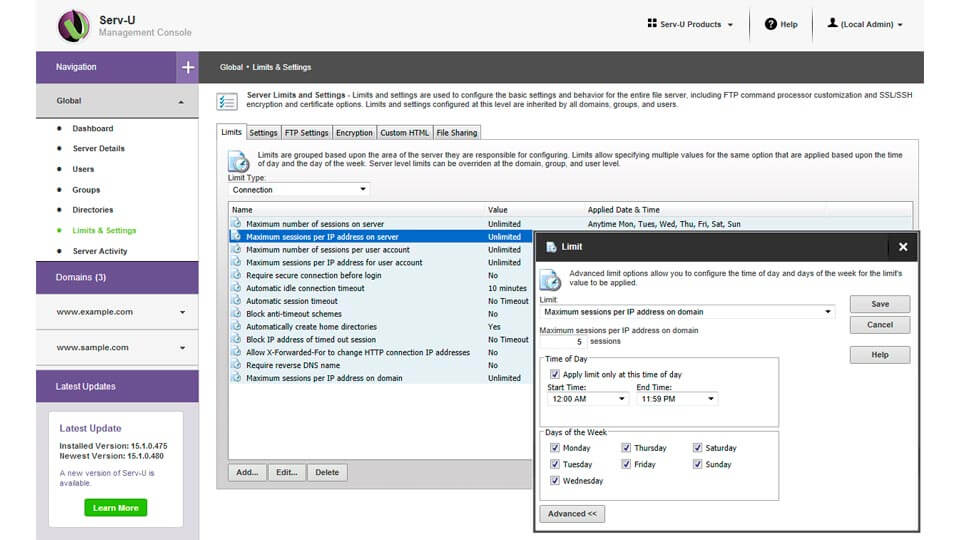Open Server Activity in navigation

[100, 251]
